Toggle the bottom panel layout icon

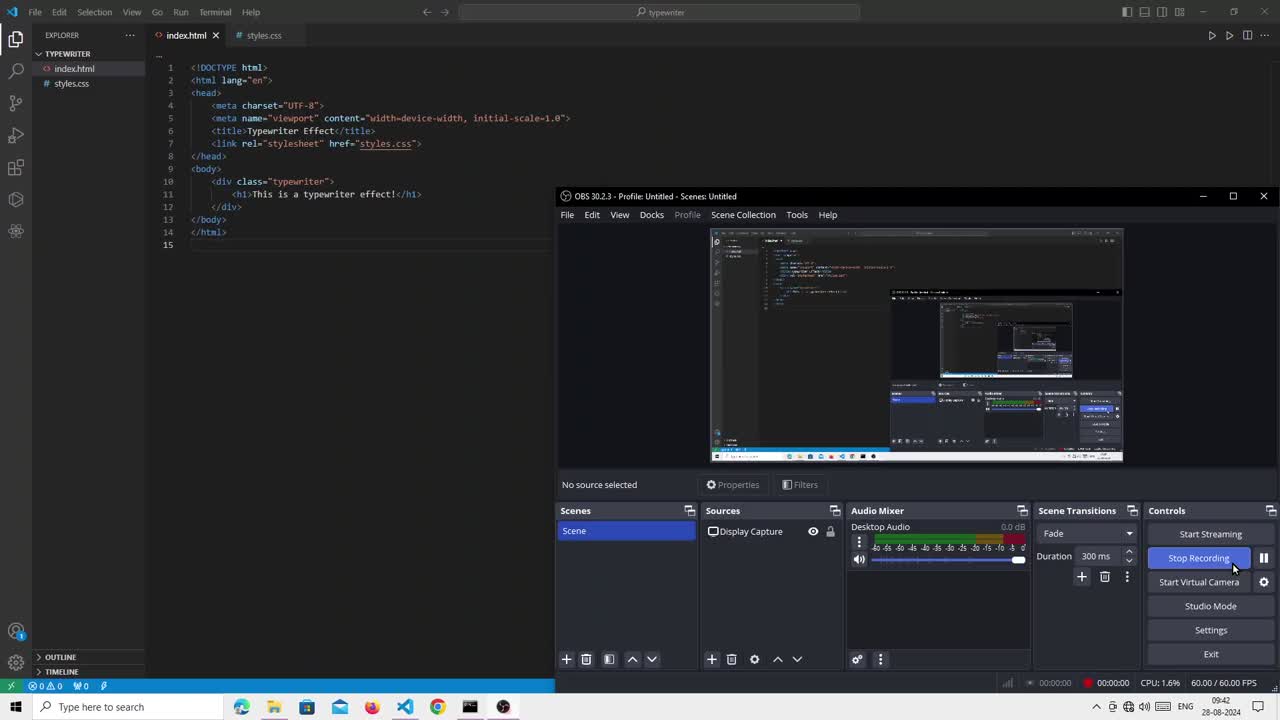point(1145,12)
